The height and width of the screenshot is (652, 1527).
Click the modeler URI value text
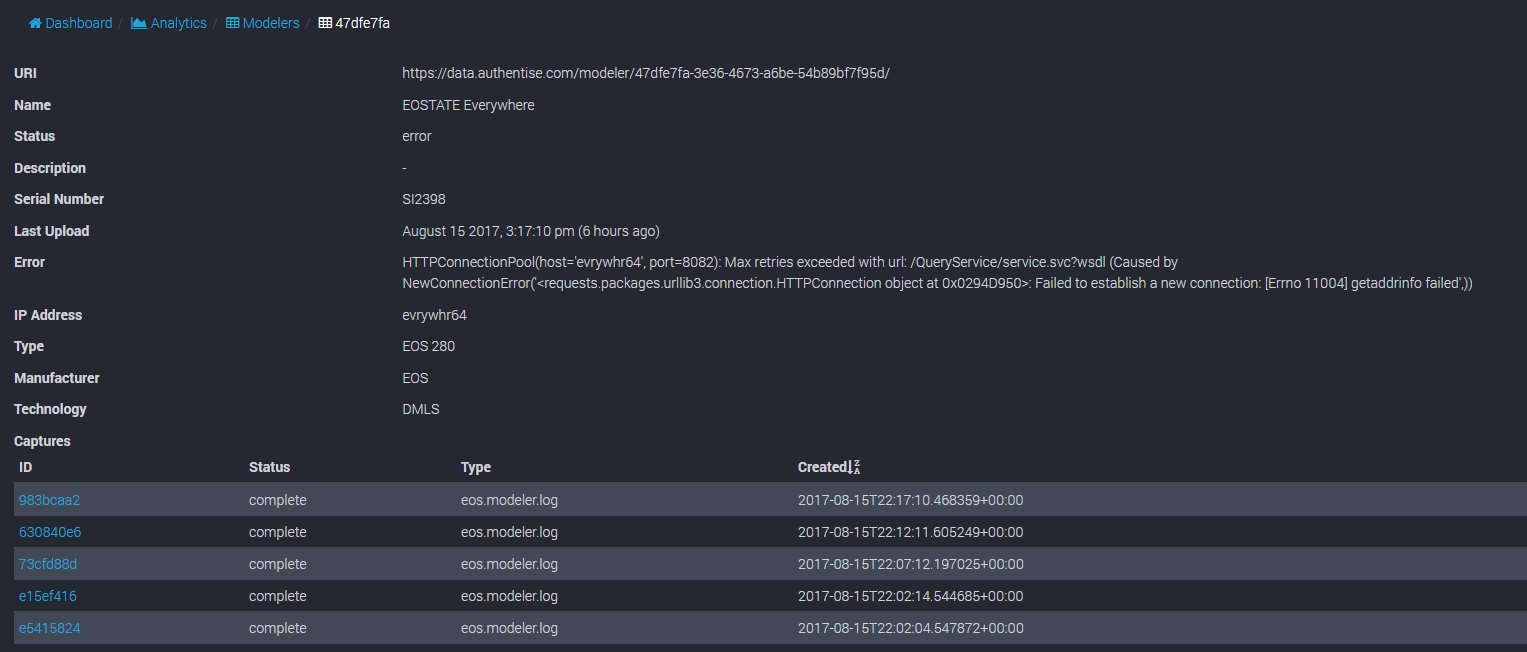click(646, 73)
